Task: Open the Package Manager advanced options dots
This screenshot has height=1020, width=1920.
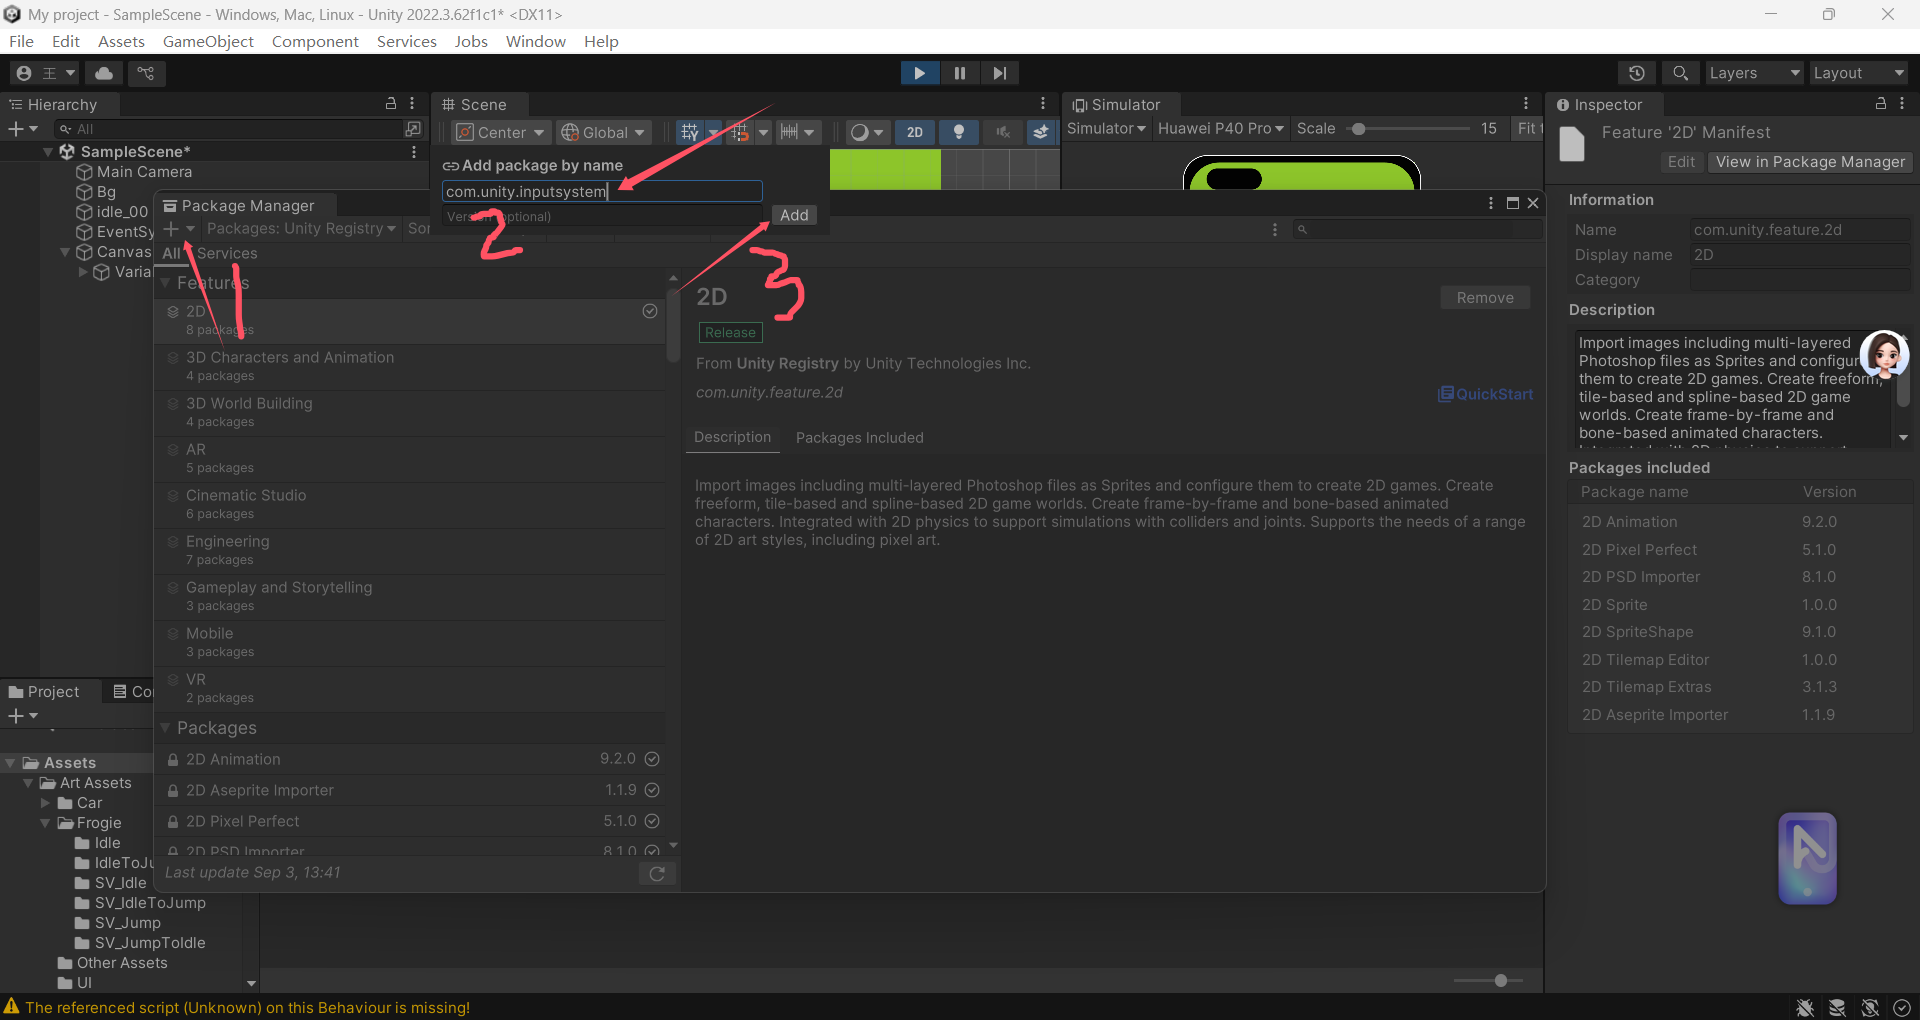Action: click(1275, 230)
